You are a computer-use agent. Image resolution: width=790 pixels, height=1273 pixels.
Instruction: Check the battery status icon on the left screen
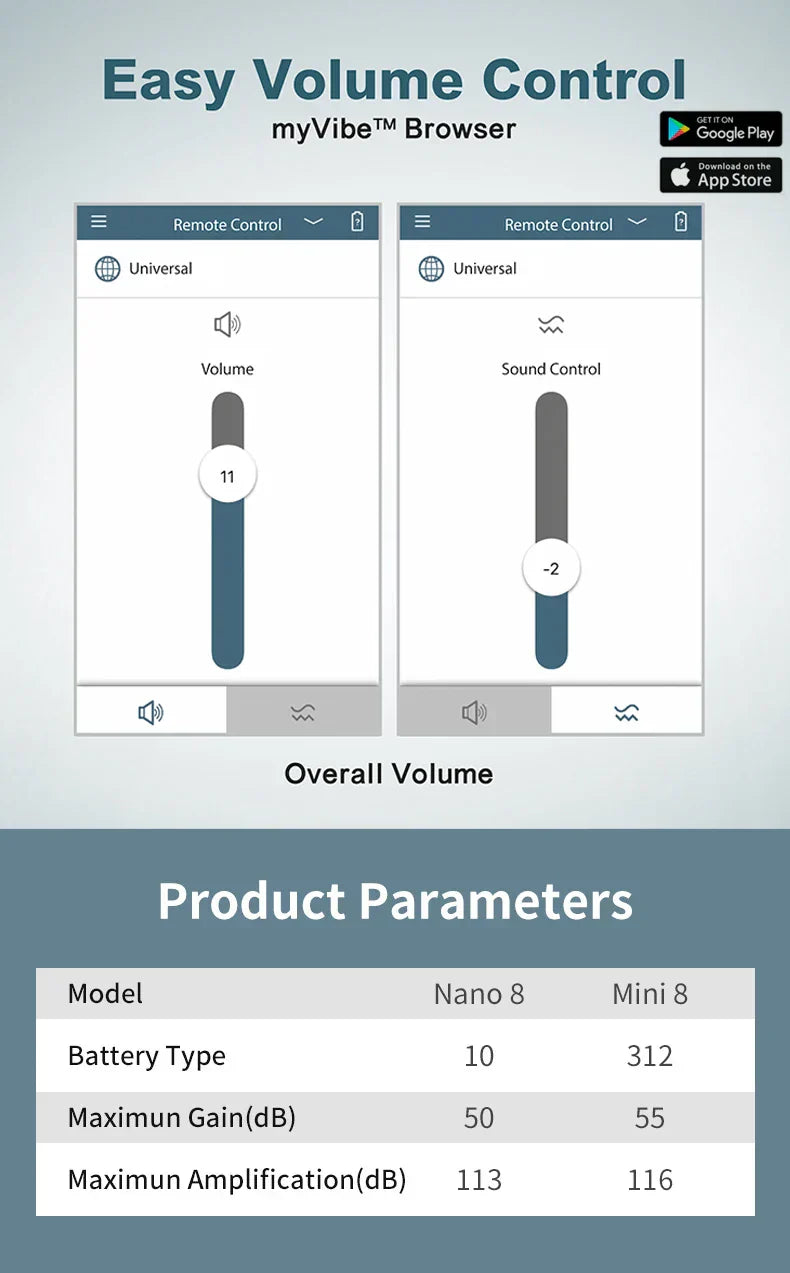coord(357,223)
